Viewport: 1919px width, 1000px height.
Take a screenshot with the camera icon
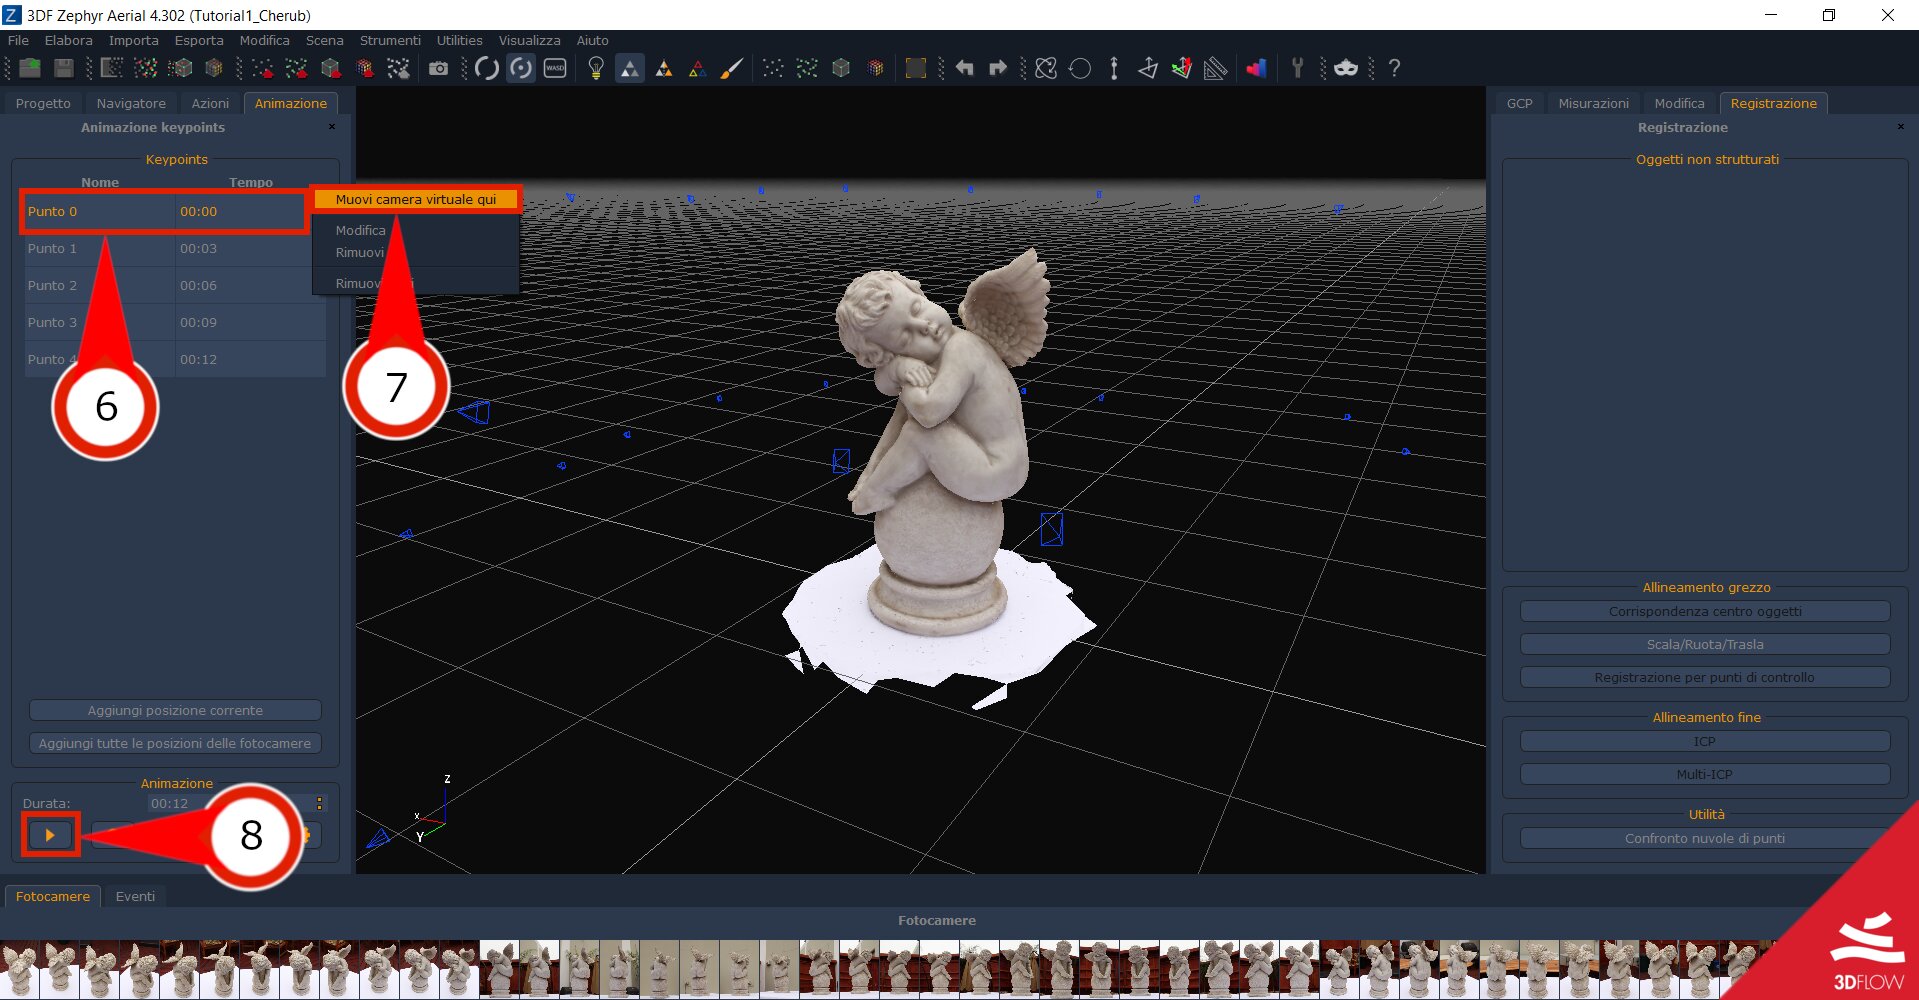pos(438,68)
